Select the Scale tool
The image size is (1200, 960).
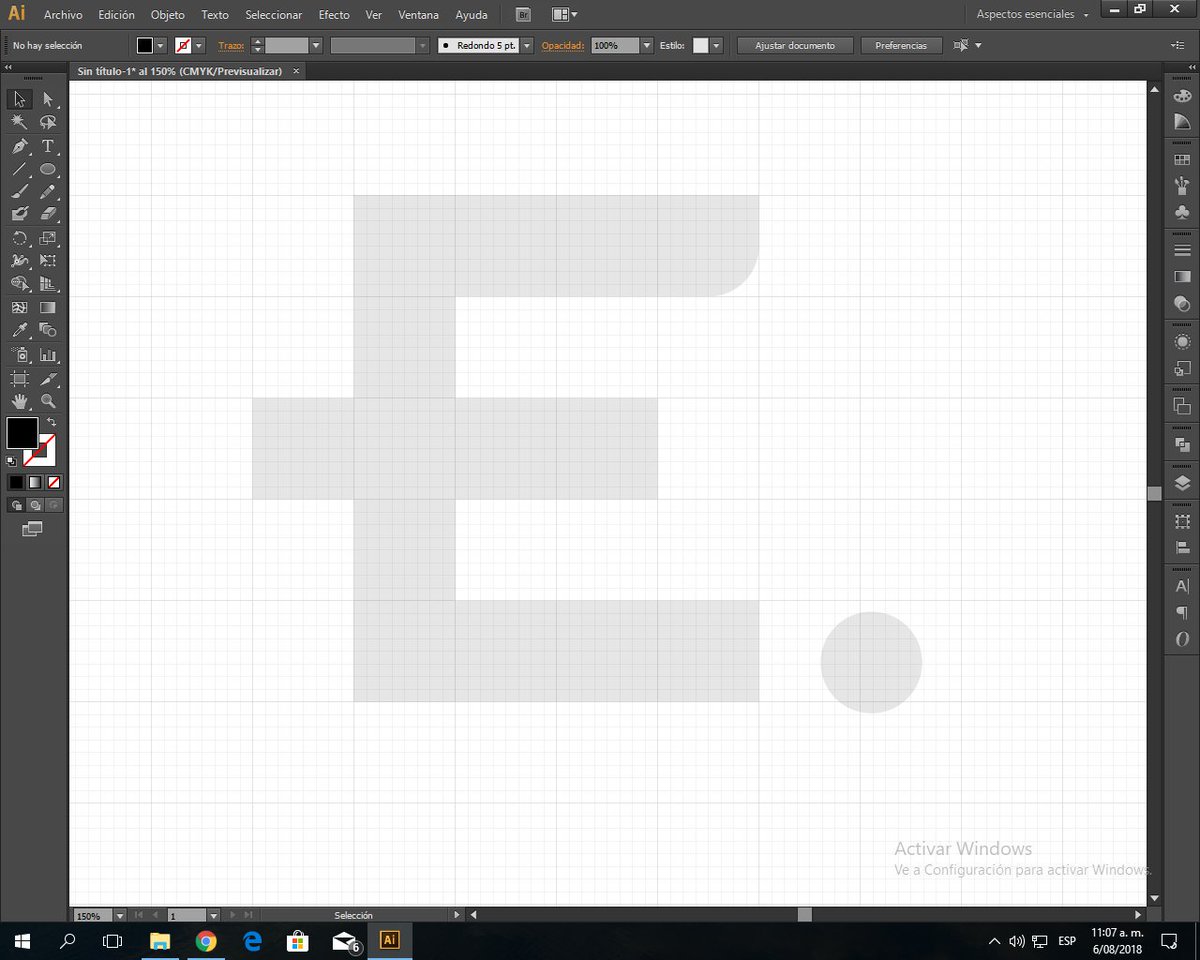click(x=48, y=238)
